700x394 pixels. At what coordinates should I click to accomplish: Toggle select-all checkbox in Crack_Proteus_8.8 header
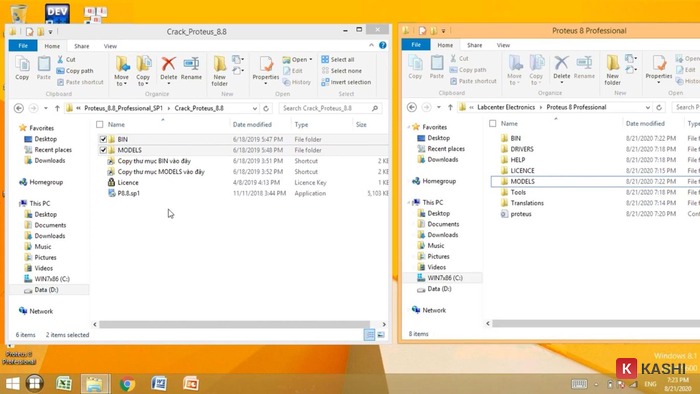(x=100, y=124)
